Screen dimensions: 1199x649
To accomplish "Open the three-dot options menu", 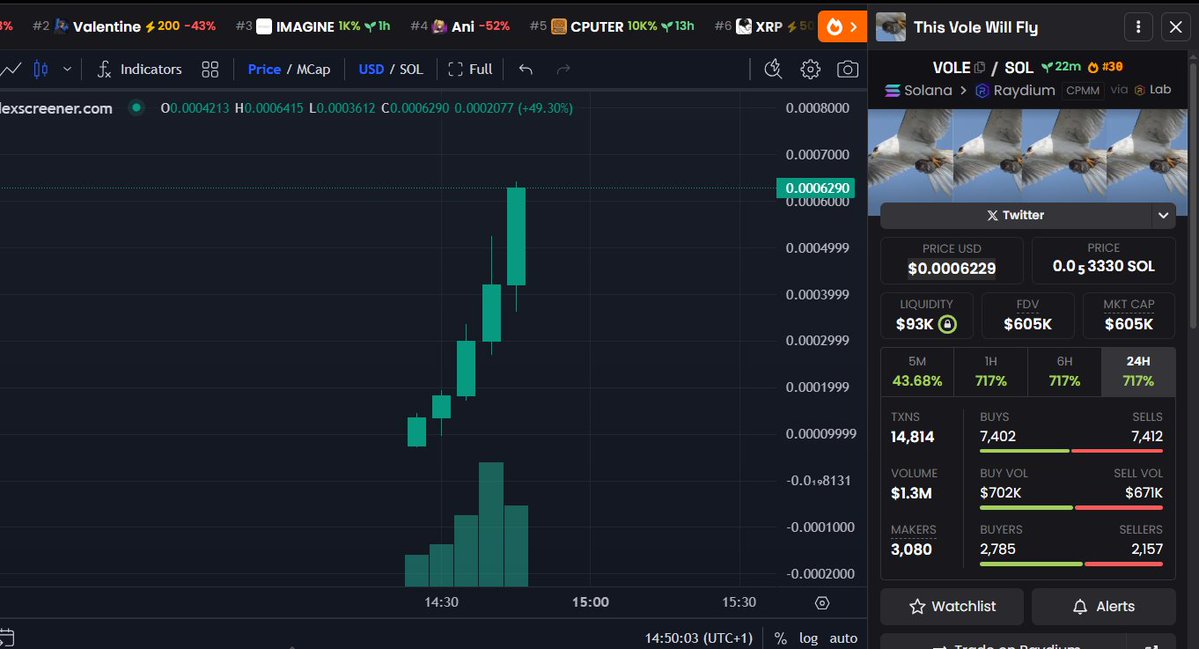I will [1138, 28].
